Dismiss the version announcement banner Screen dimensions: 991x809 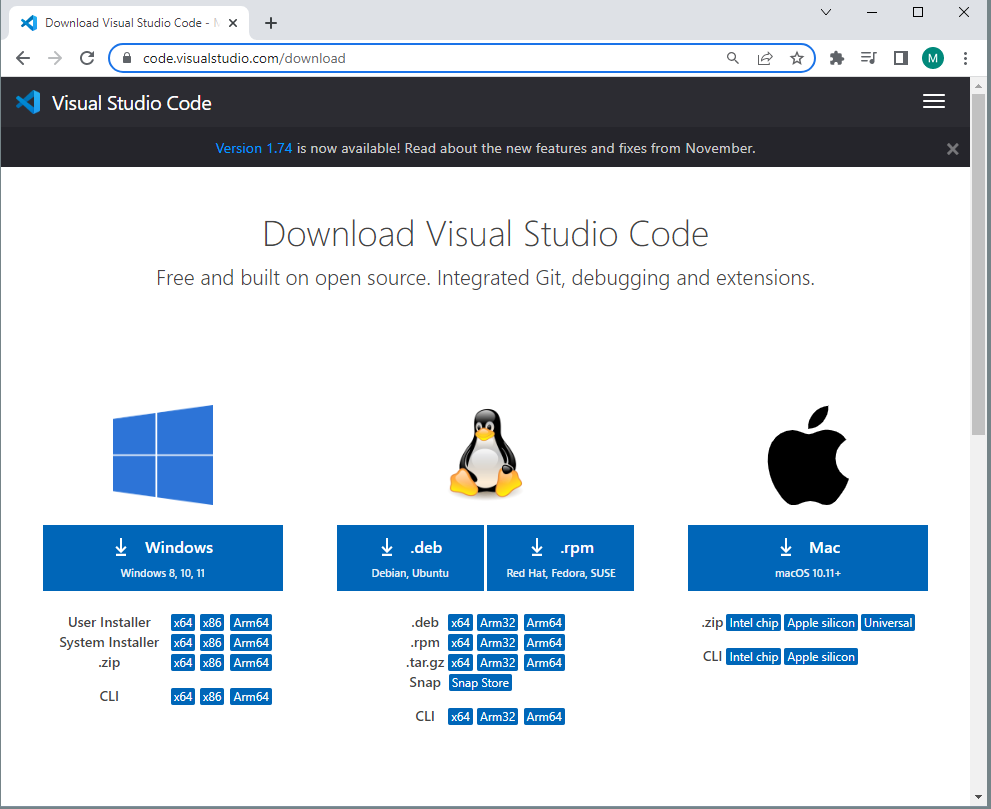(x=952, y=149)
